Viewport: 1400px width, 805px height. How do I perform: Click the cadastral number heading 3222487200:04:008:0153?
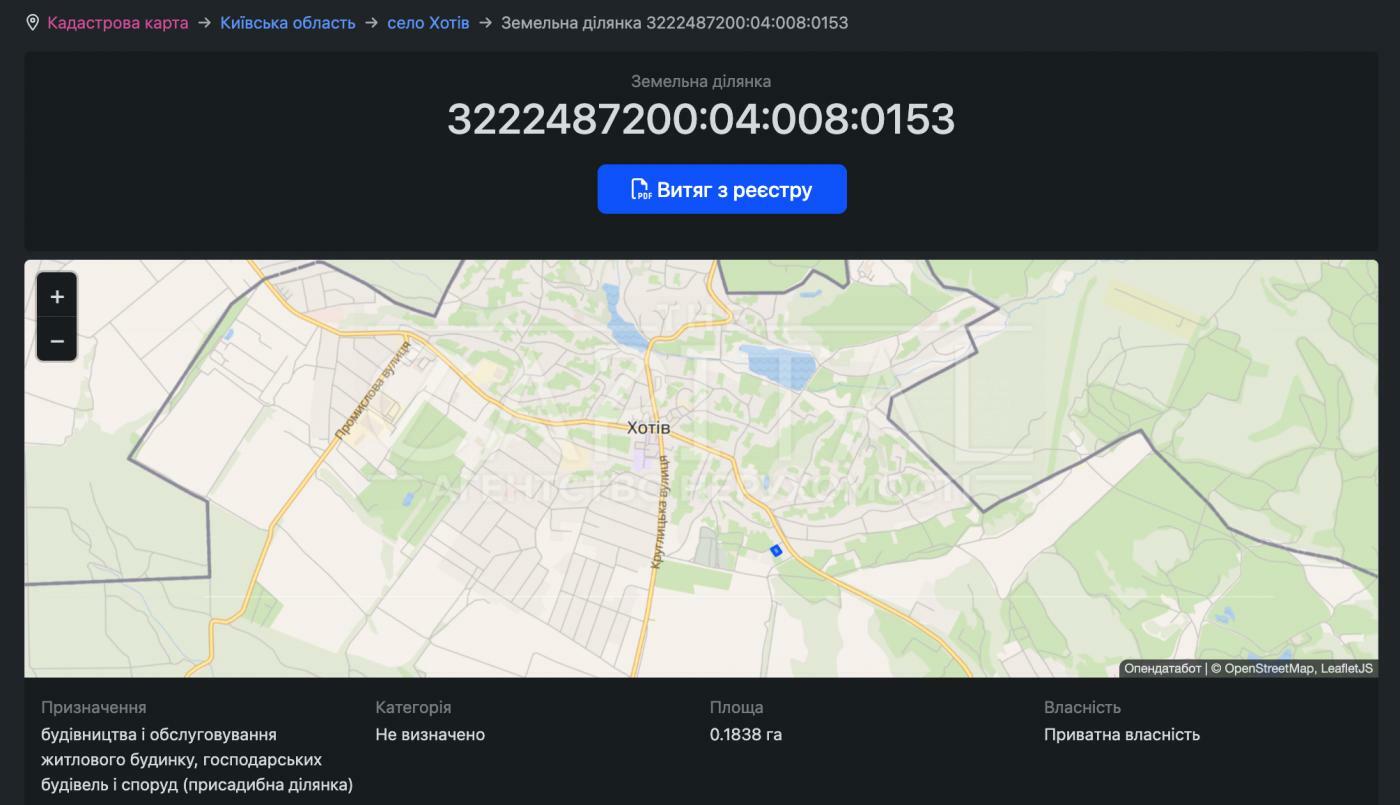(x=700, y=119)
